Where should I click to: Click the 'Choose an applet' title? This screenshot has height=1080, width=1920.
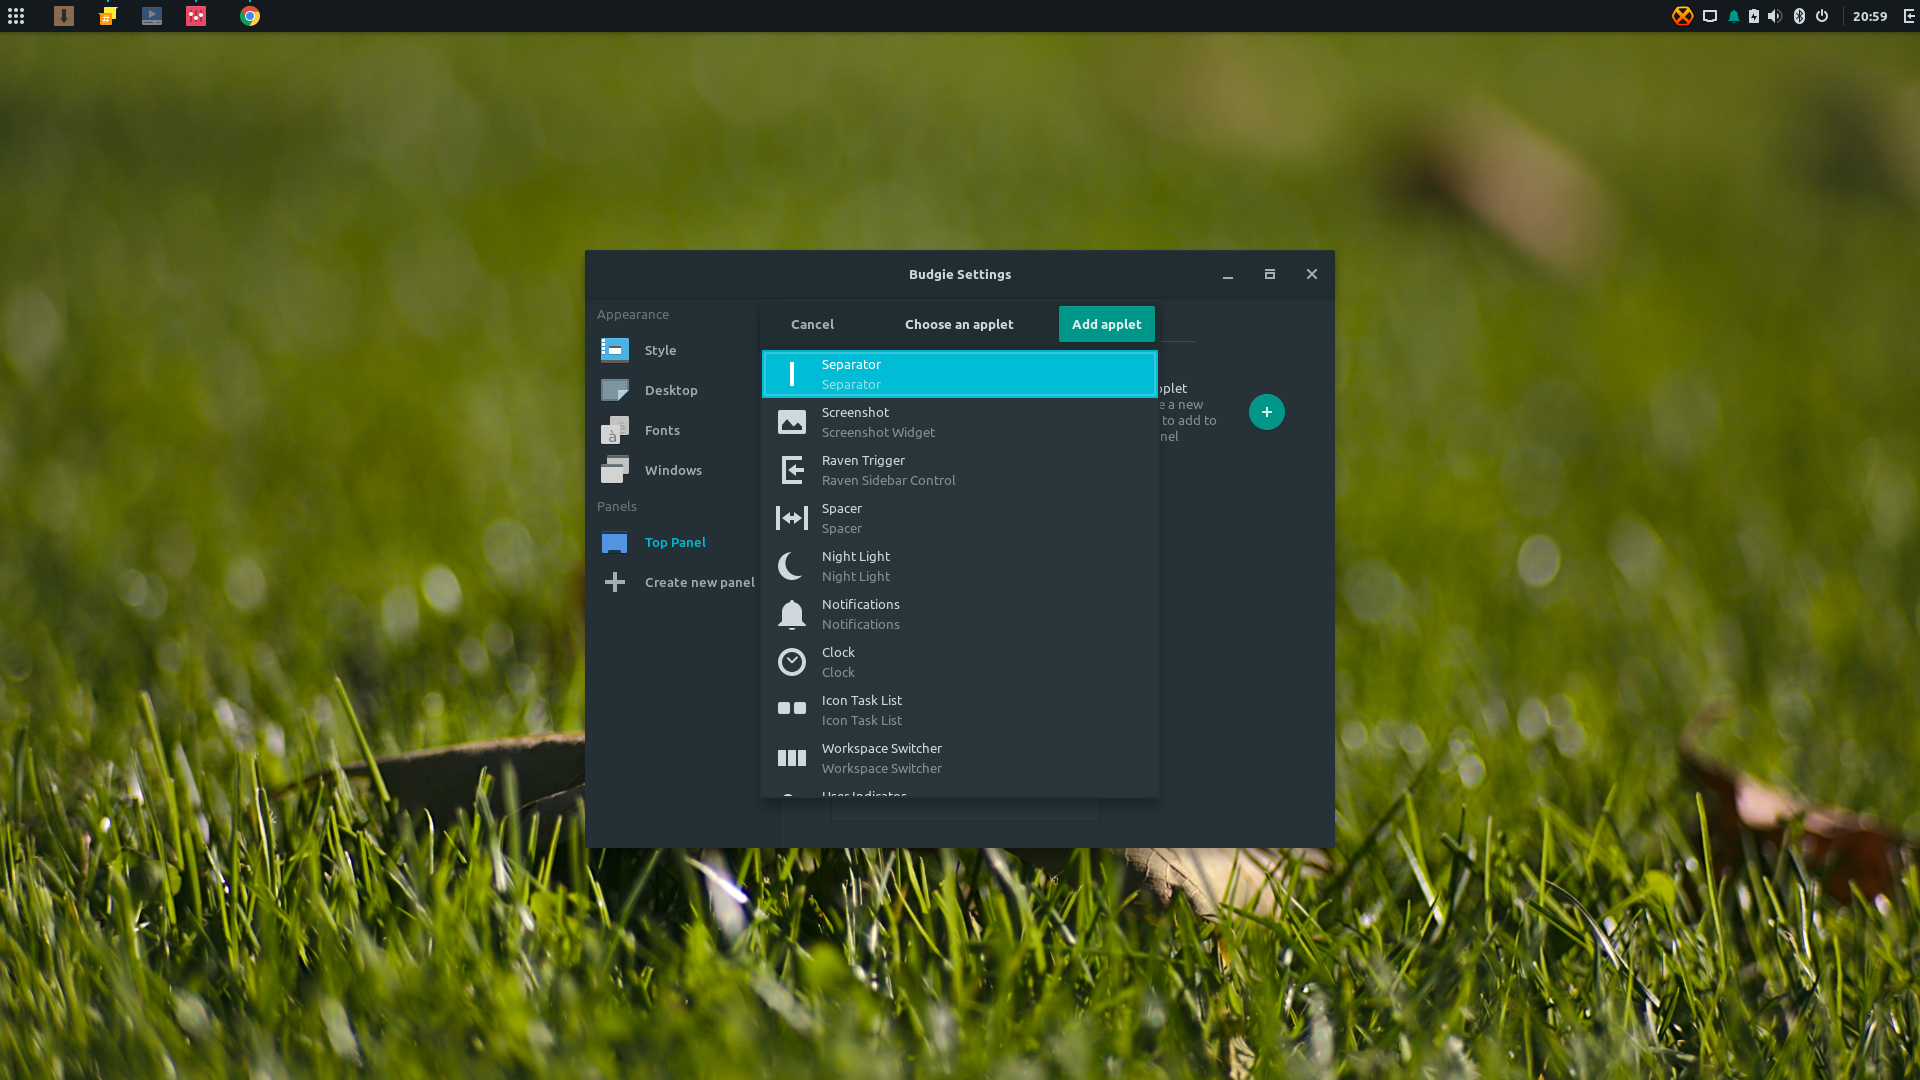pyautogui.click(x=959, y=324)
